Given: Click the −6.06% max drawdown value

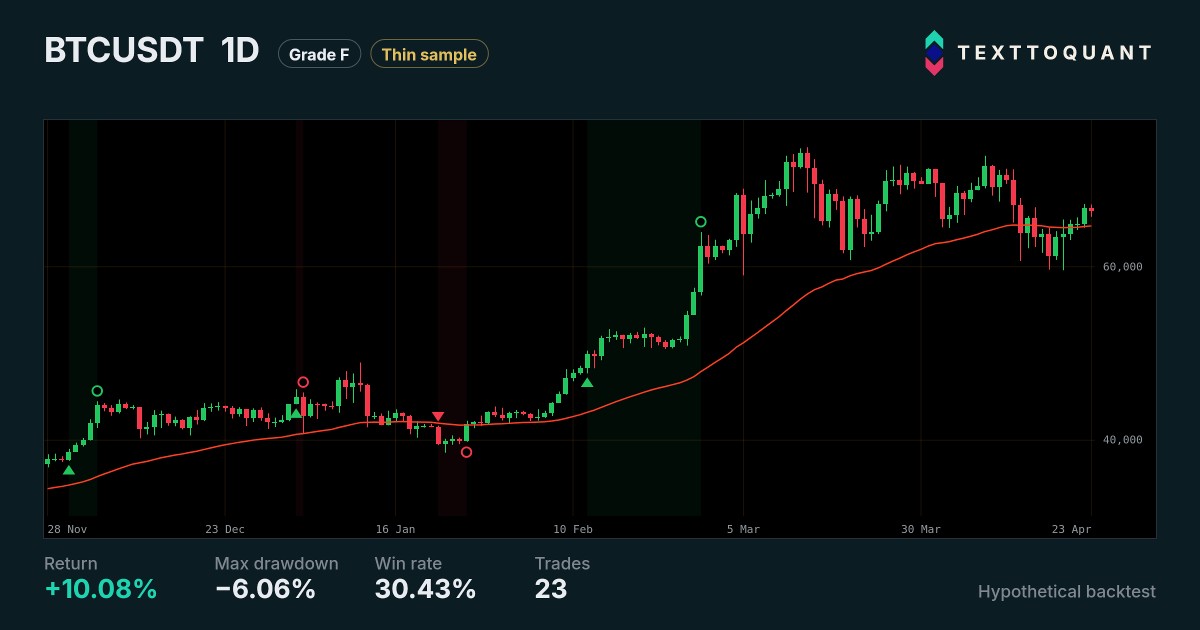Looking at the screenshot, I should click(x=265, y=590).
